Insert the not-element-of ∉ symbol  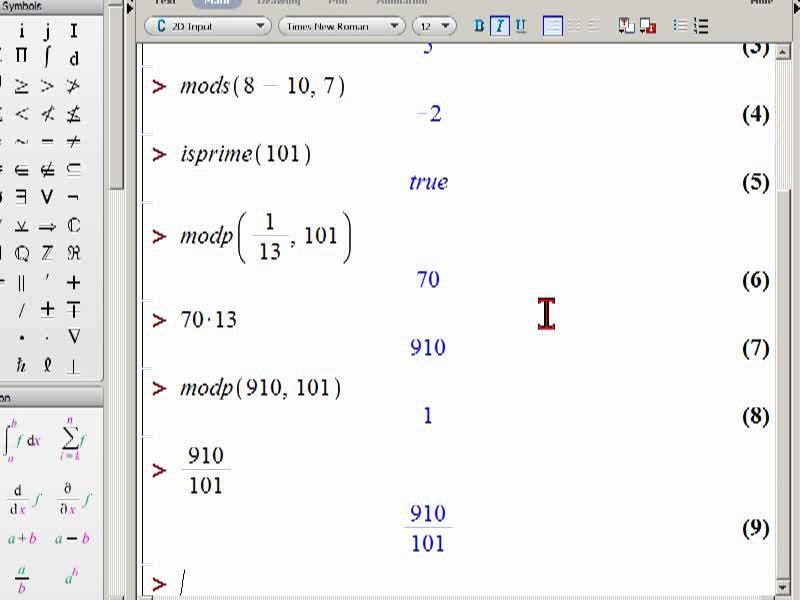[x=47, y=169]
